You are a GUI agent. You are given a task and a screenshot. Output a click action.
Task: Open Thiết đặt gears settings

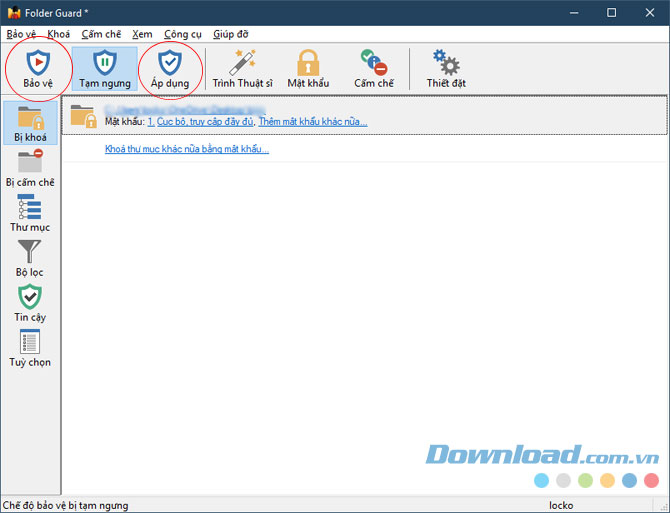click(x=445, y=67)
